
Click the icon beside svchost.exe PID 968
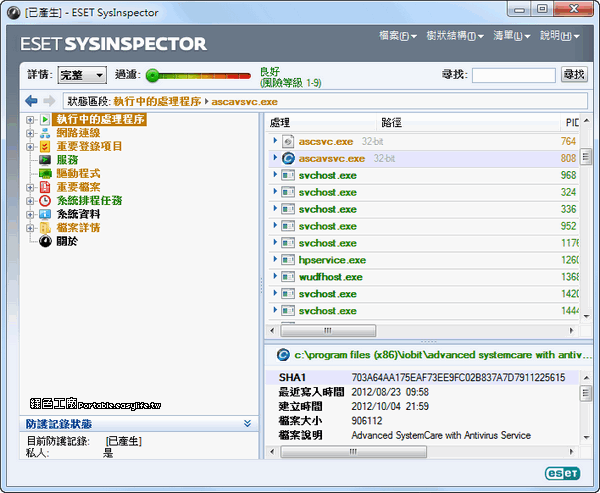pyautogui.click(x=288, y=175)
